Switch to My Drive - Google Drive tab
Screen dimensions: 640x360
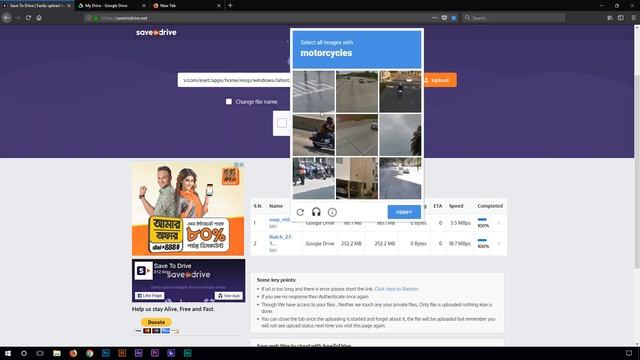coord(106,6)
